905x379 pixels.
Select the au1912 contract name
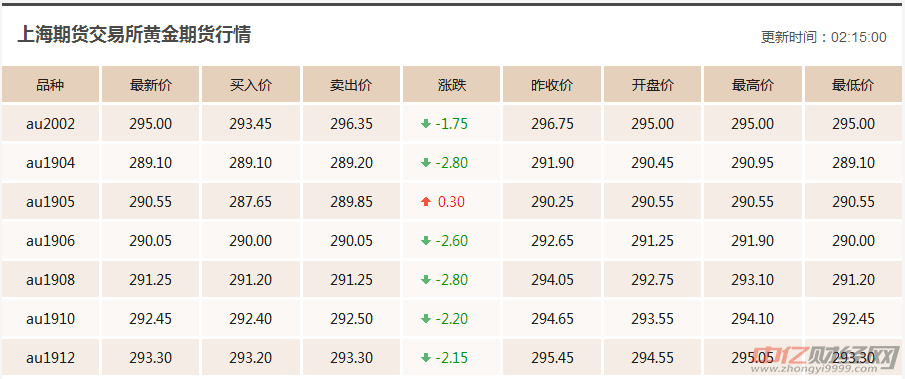(x=50, y=358)
